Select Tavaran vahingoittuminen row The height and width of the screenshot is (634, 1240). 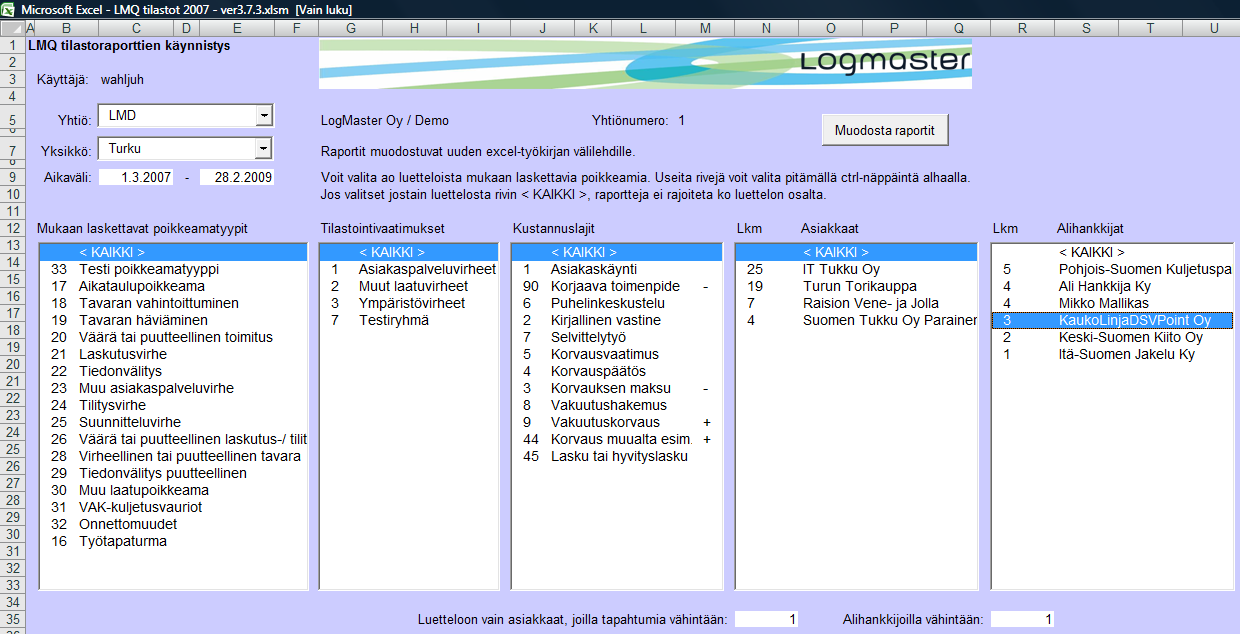173,304
